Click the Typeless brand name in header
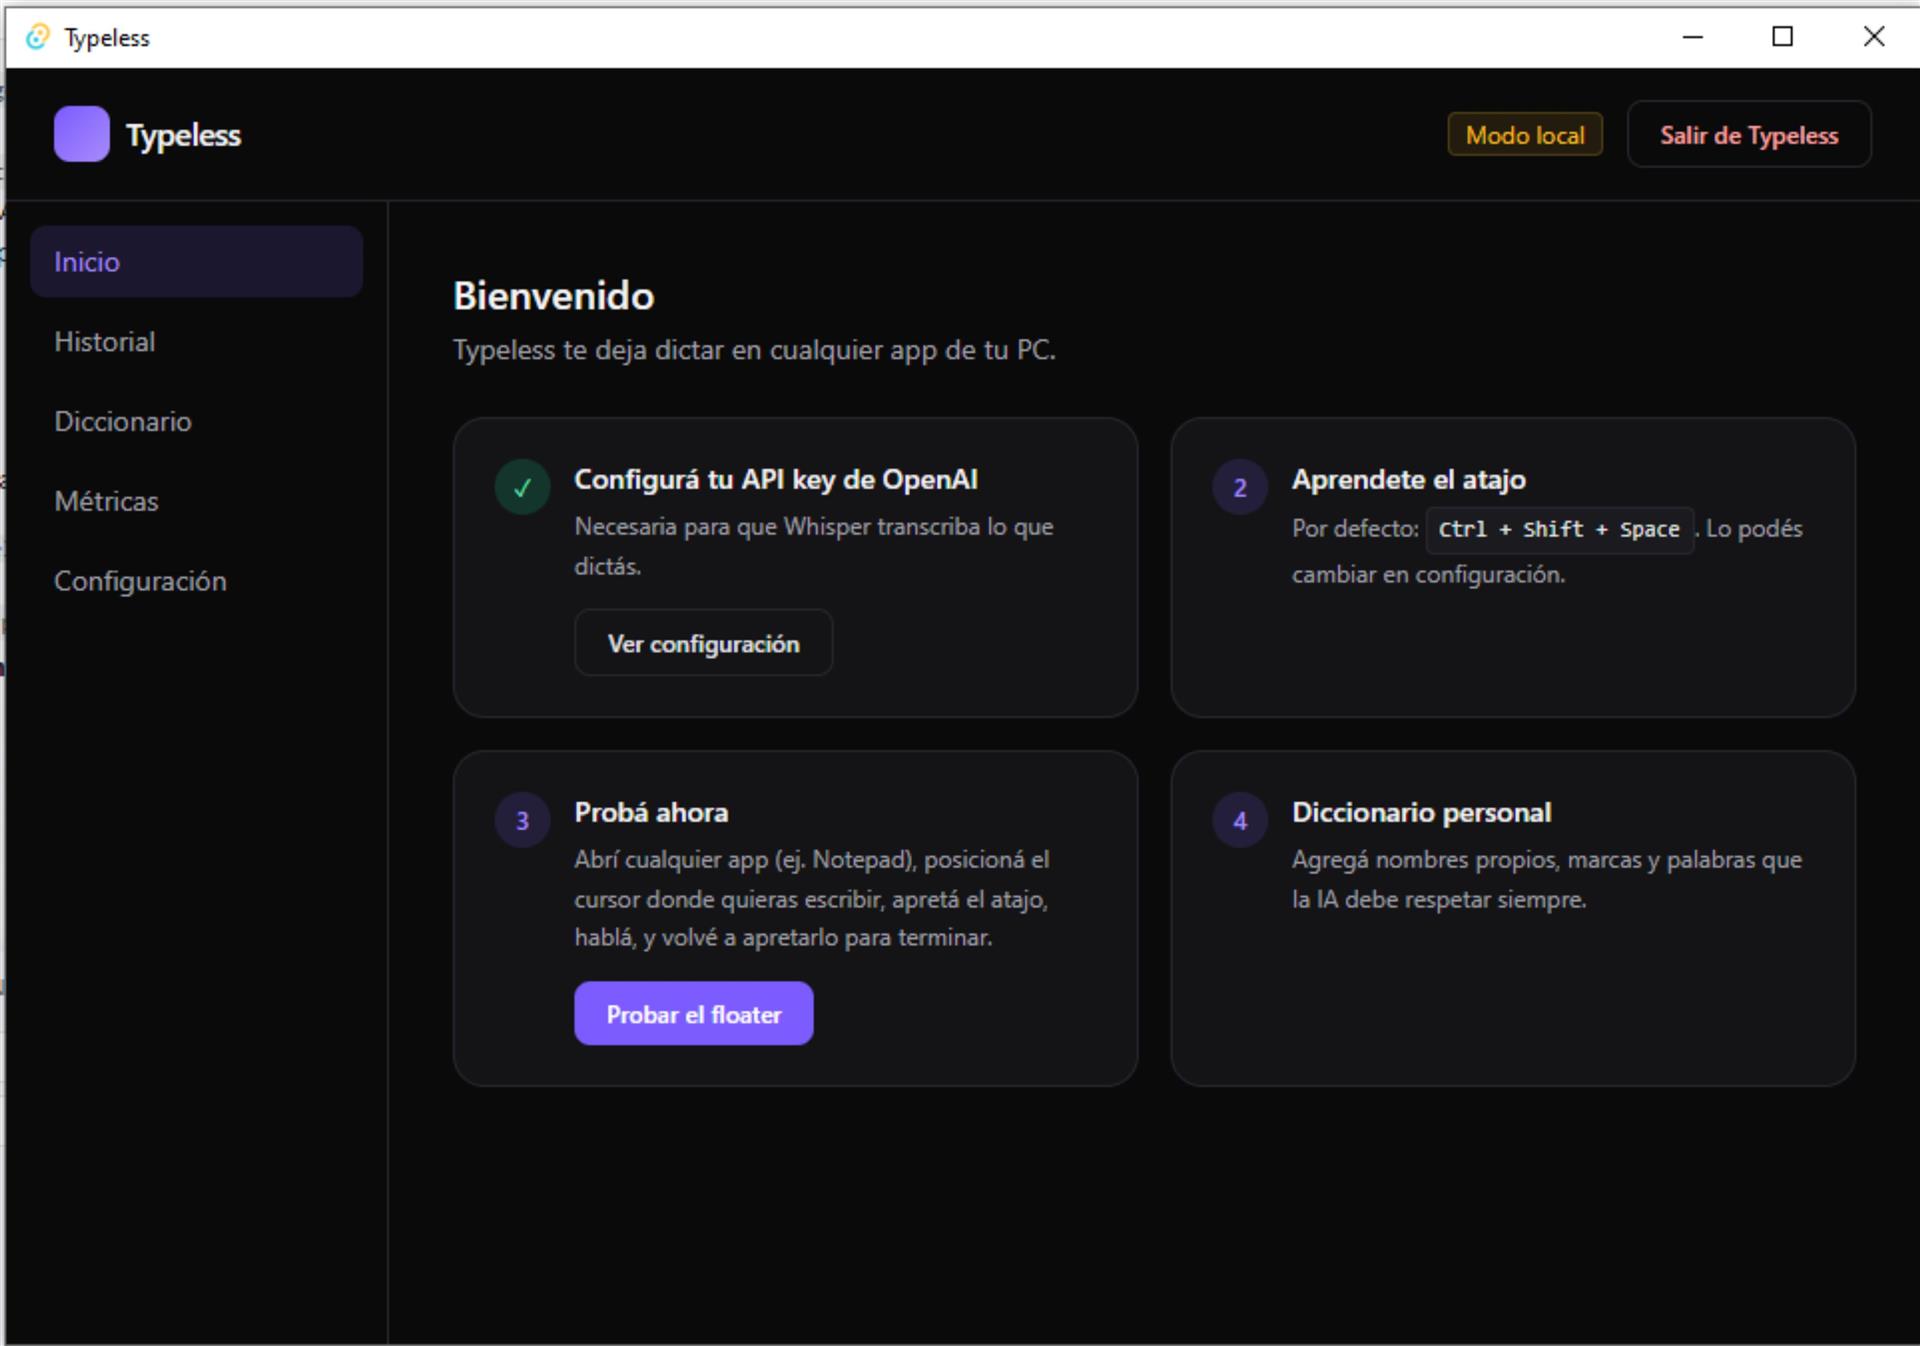 point(183,135)
